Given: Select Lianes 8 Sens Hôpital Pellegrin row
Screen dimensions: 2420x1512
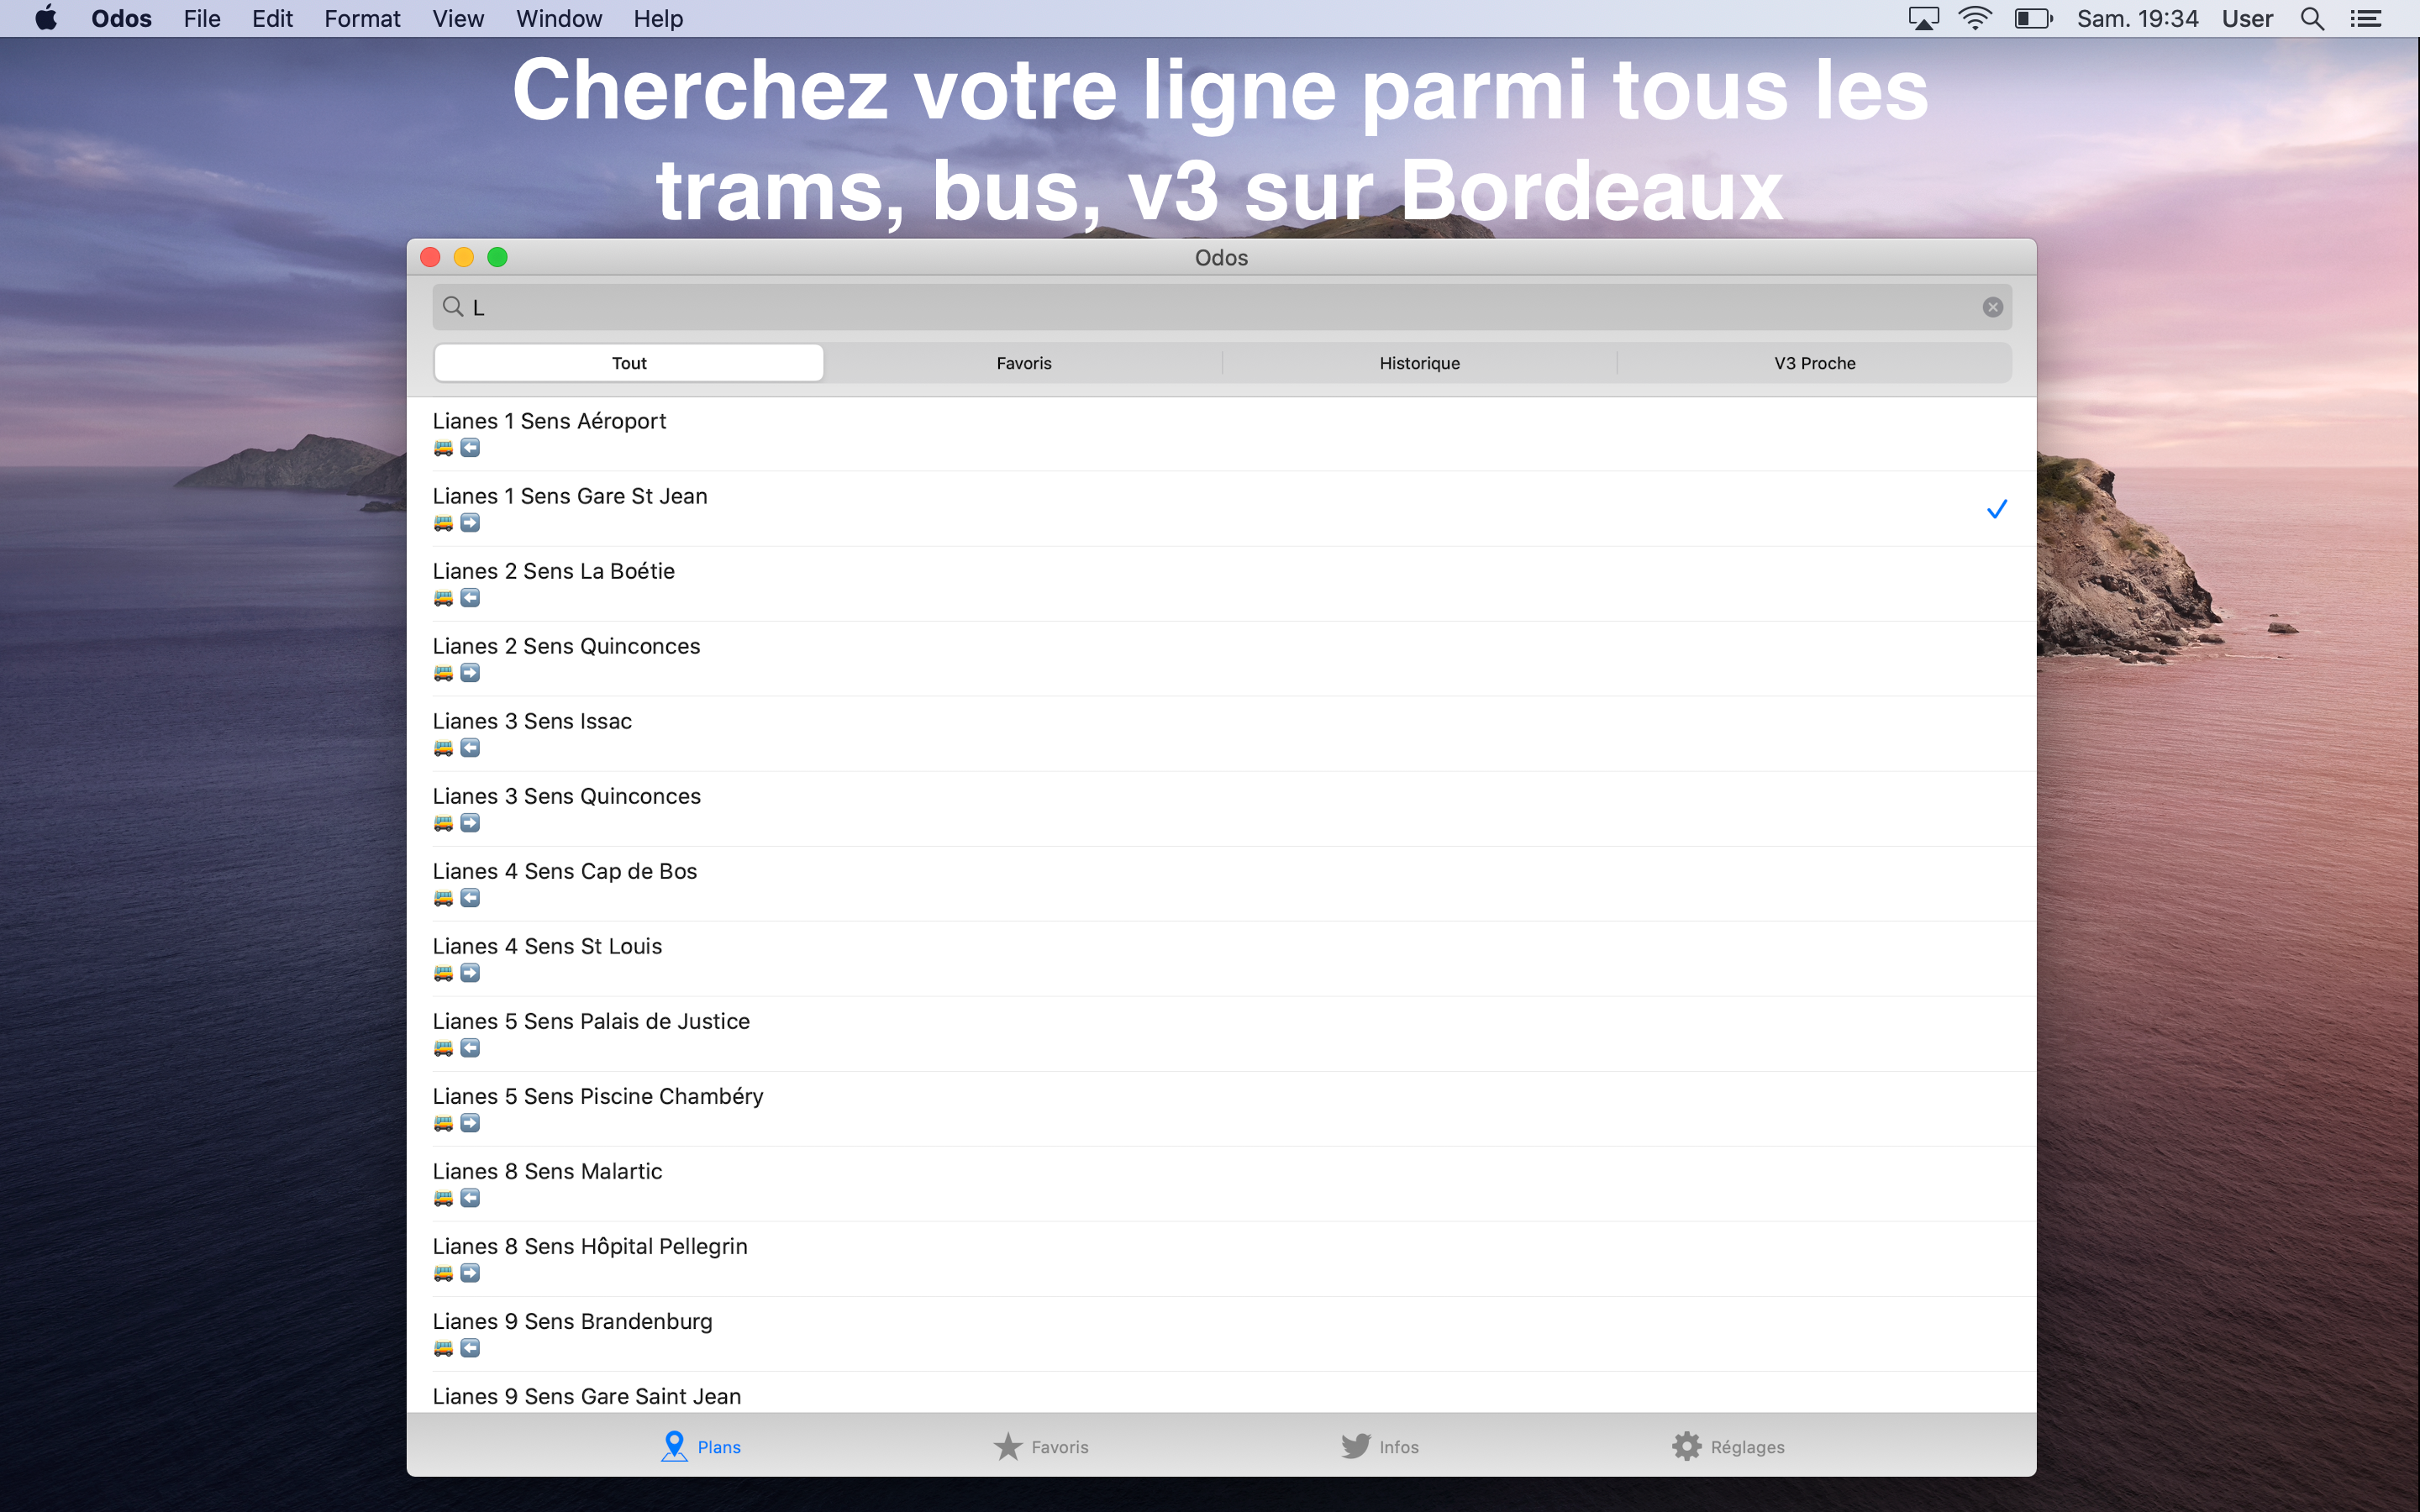Looking at the screenshot, I should click(x=1221, y=1259).
